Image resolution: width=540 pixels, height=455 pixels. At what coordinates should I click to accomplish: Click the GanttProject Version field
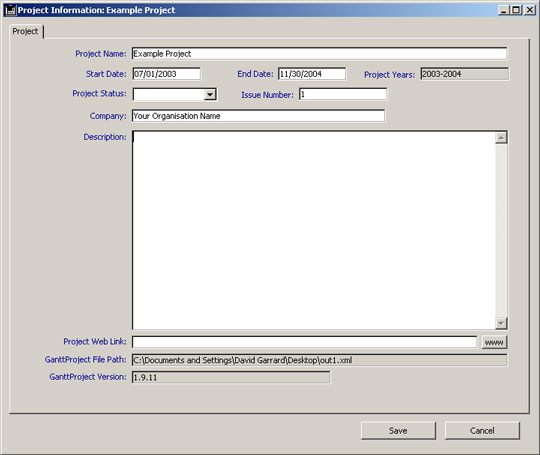click(x=231, y=377)
